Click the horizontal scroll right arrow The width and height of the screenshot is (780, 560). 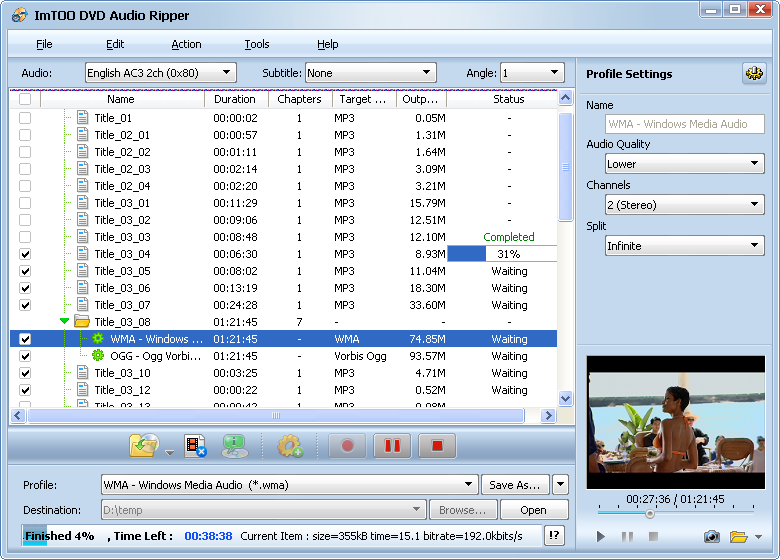pyautogui.click(x=548, y=415)
